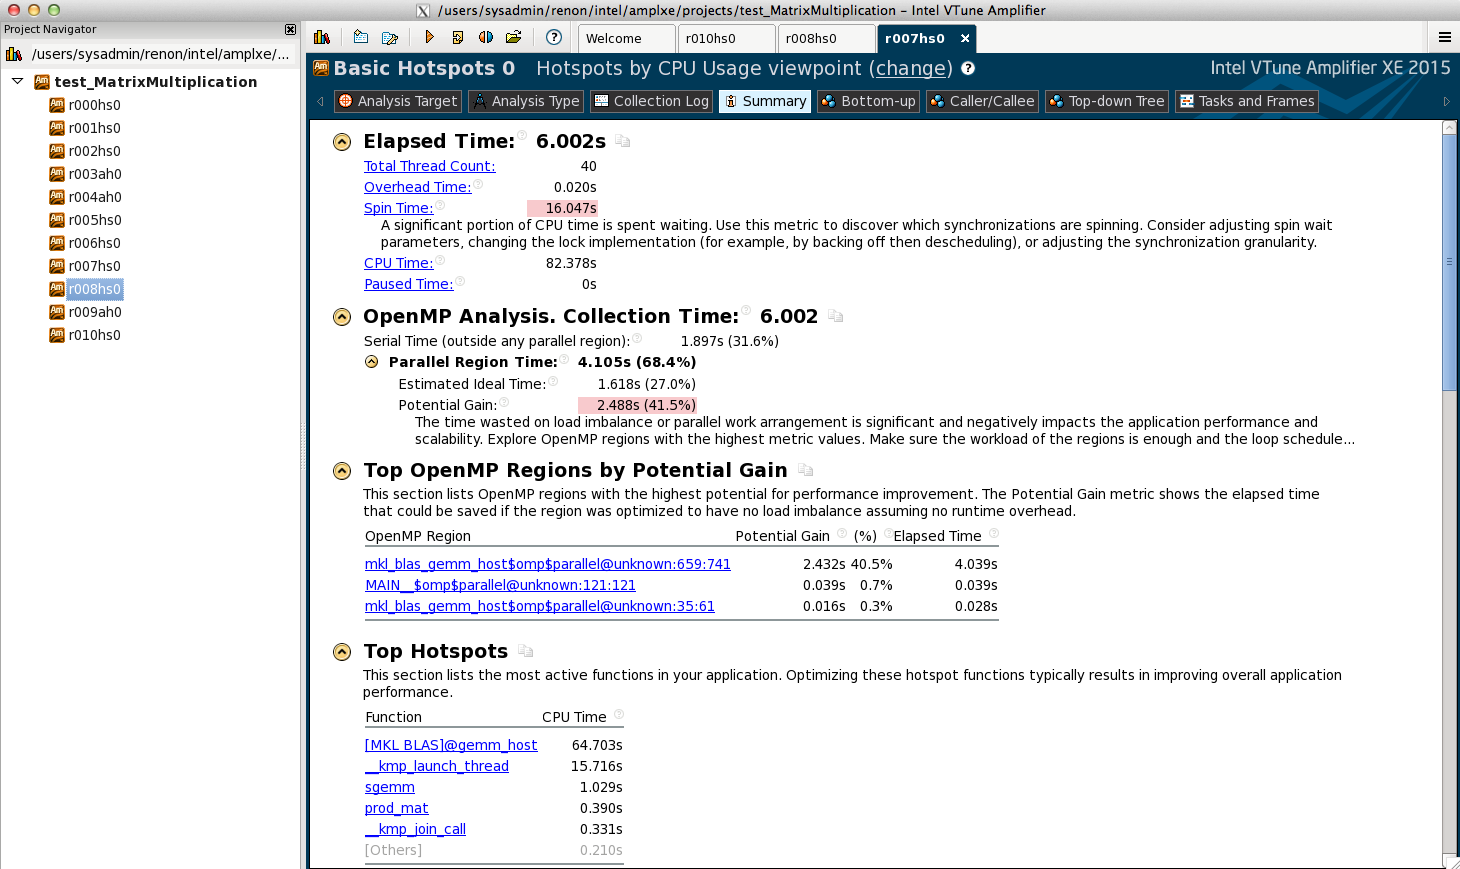
Task: Open Help with the question mark icon
Action: (554, 37)
